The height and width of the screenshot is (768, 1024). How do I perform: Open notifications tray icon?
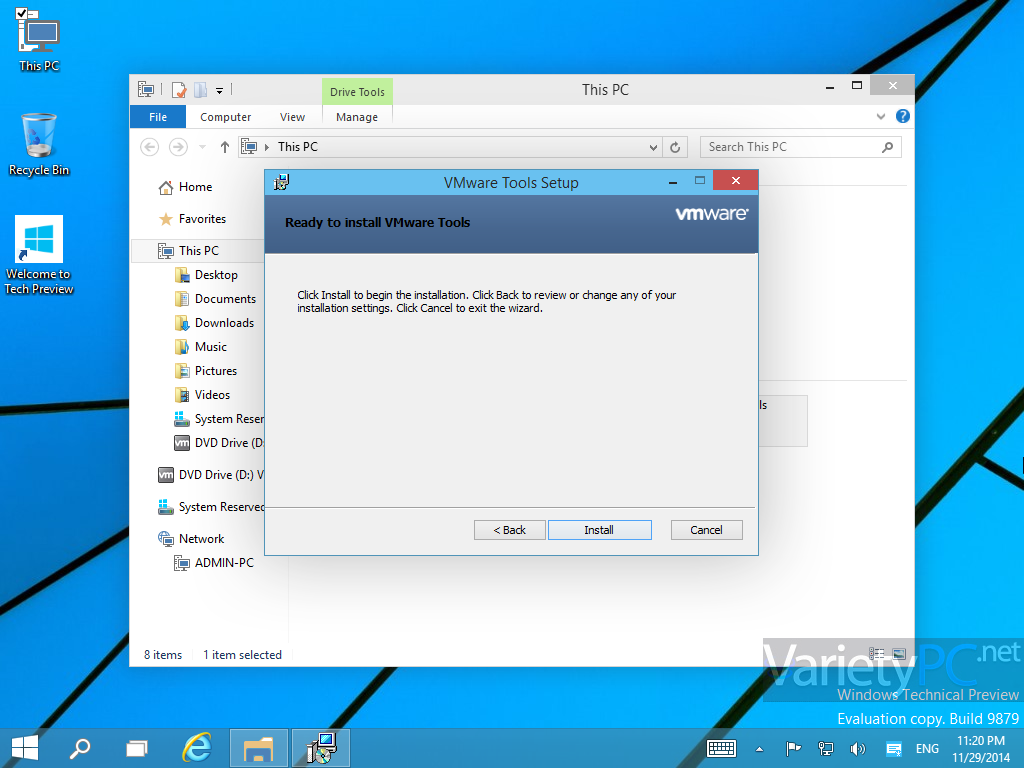[x=893, y=748]
